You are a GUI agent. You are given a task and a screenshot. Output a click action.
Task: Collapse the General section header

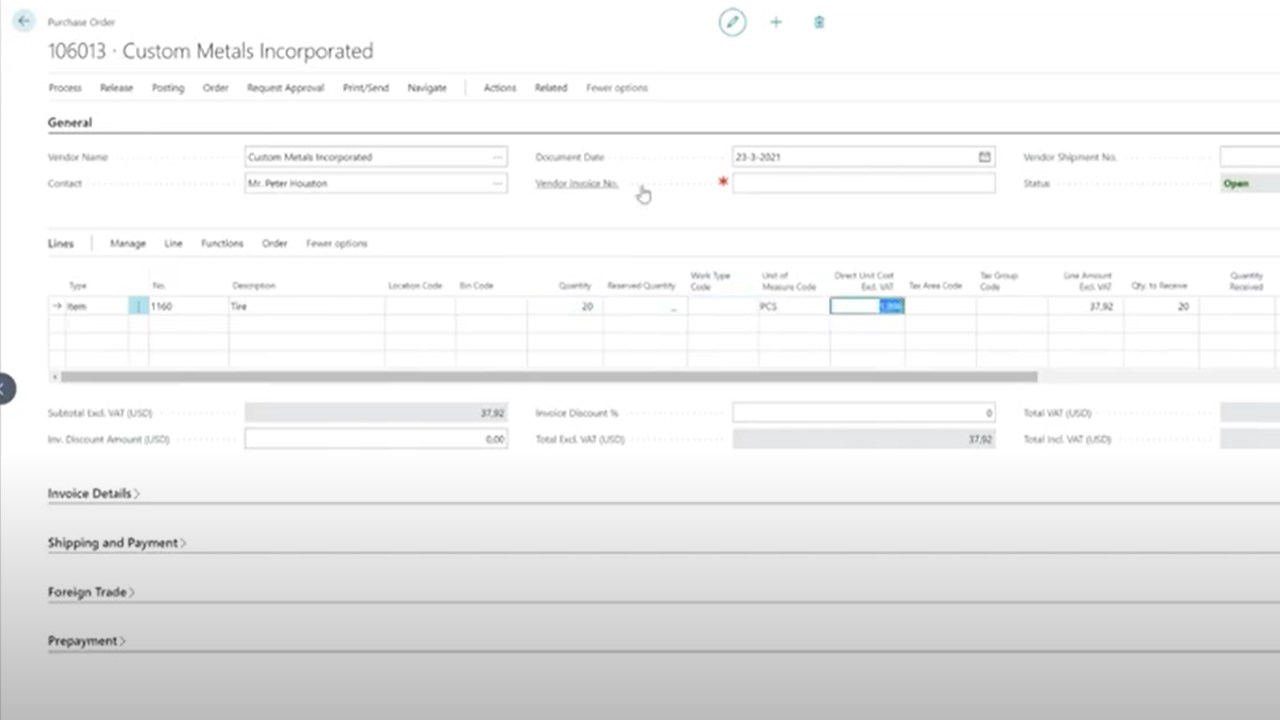(70, 122)
